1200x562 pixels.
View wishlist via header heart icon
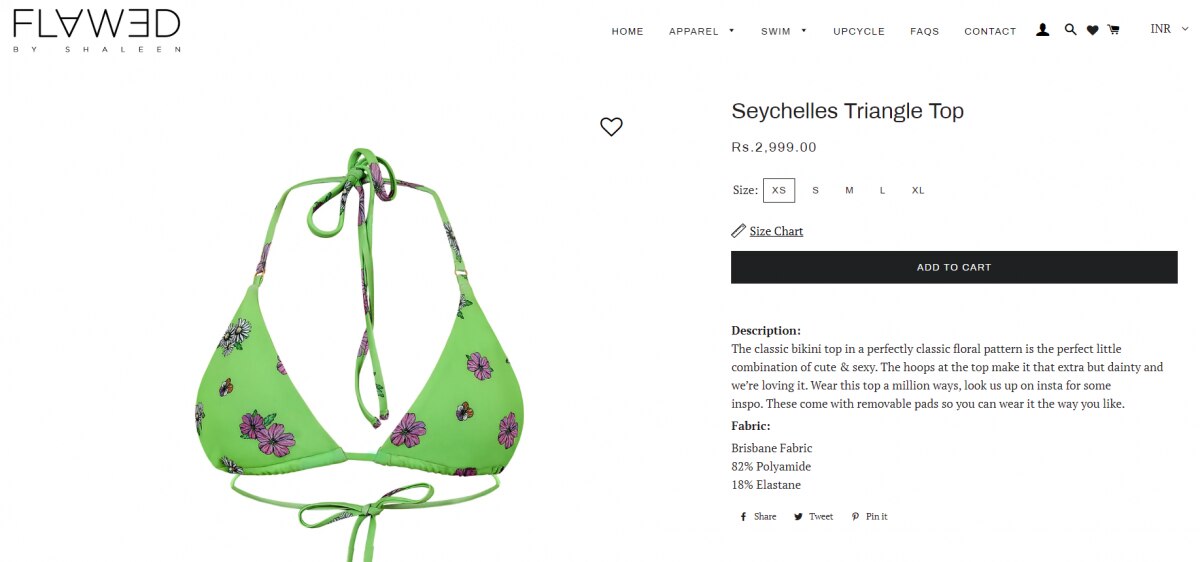click(1093, 31)
